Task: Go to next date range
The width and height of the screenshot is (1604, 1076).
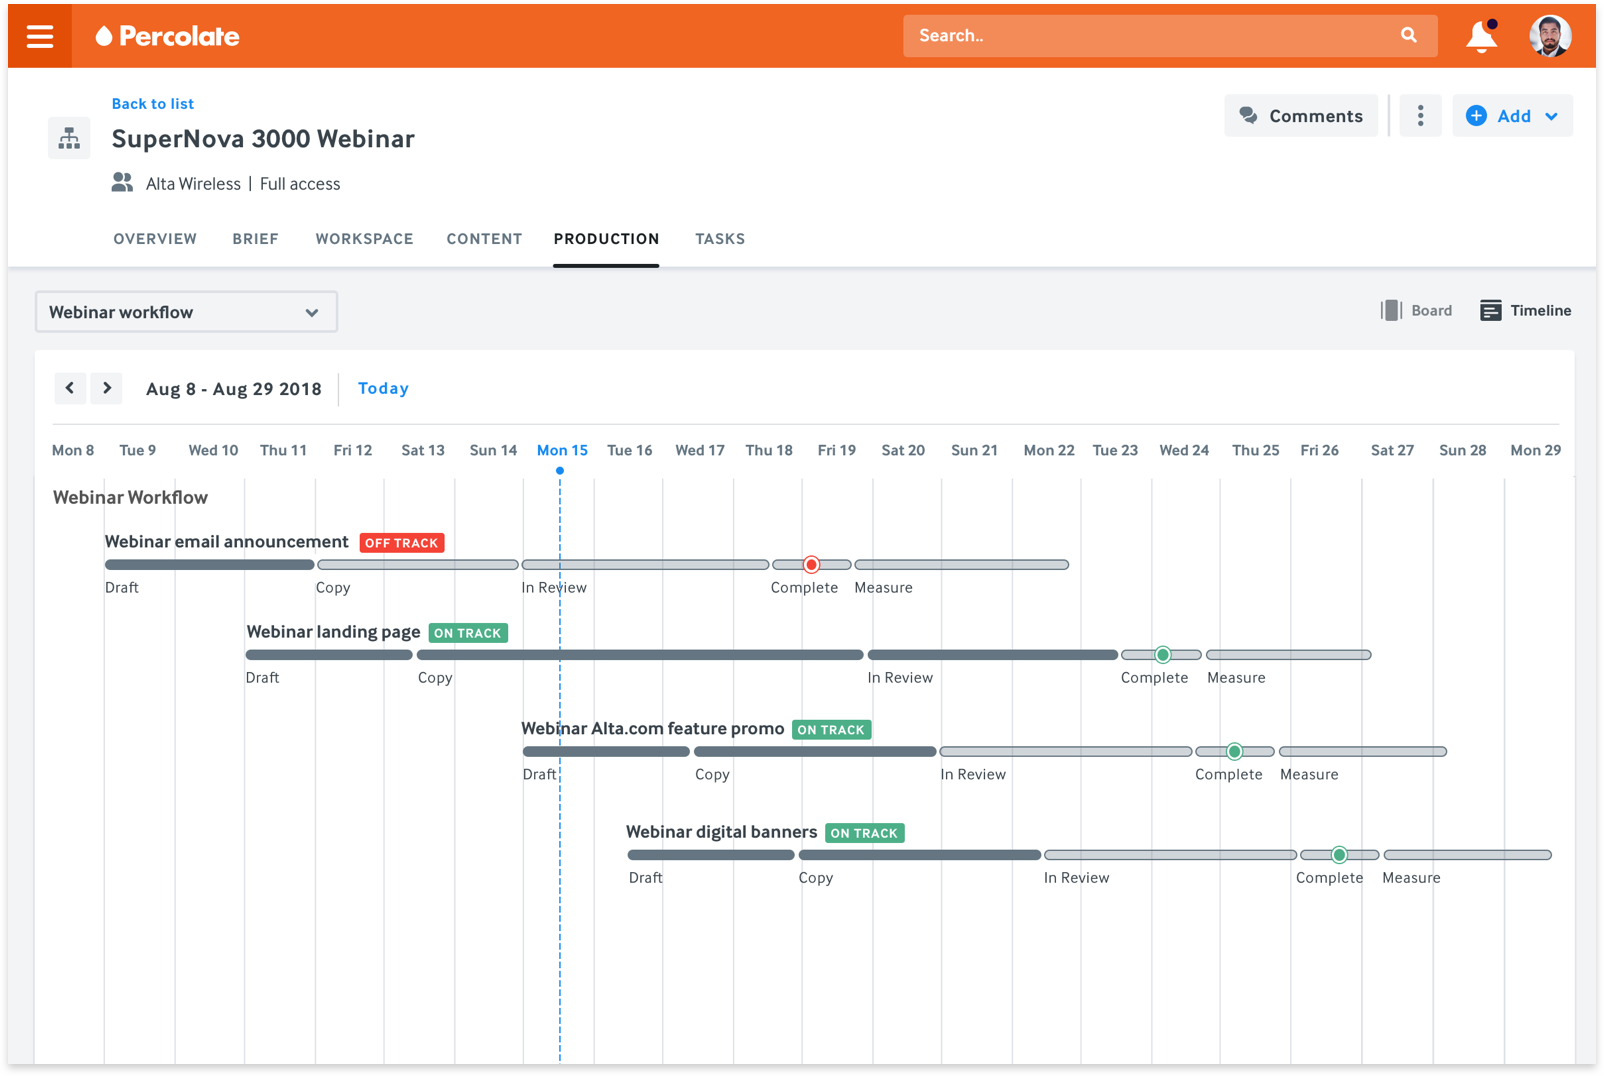Action: [106, 388]
